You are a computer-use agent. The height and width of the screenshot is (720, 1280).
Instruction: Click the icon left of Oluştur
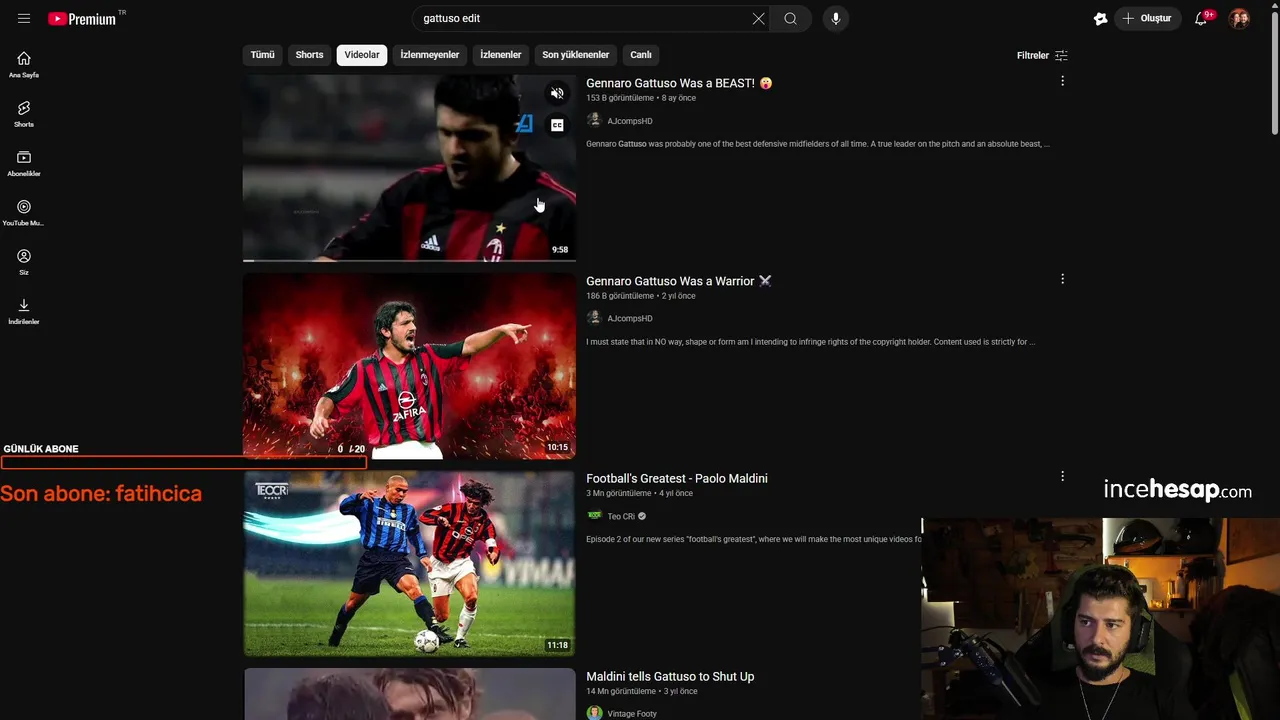tap(1100, 18)
